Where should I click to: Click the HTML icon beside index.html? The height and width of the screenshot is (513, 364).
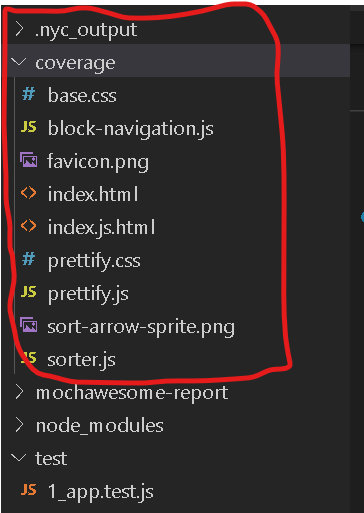(x=29, y=193)
